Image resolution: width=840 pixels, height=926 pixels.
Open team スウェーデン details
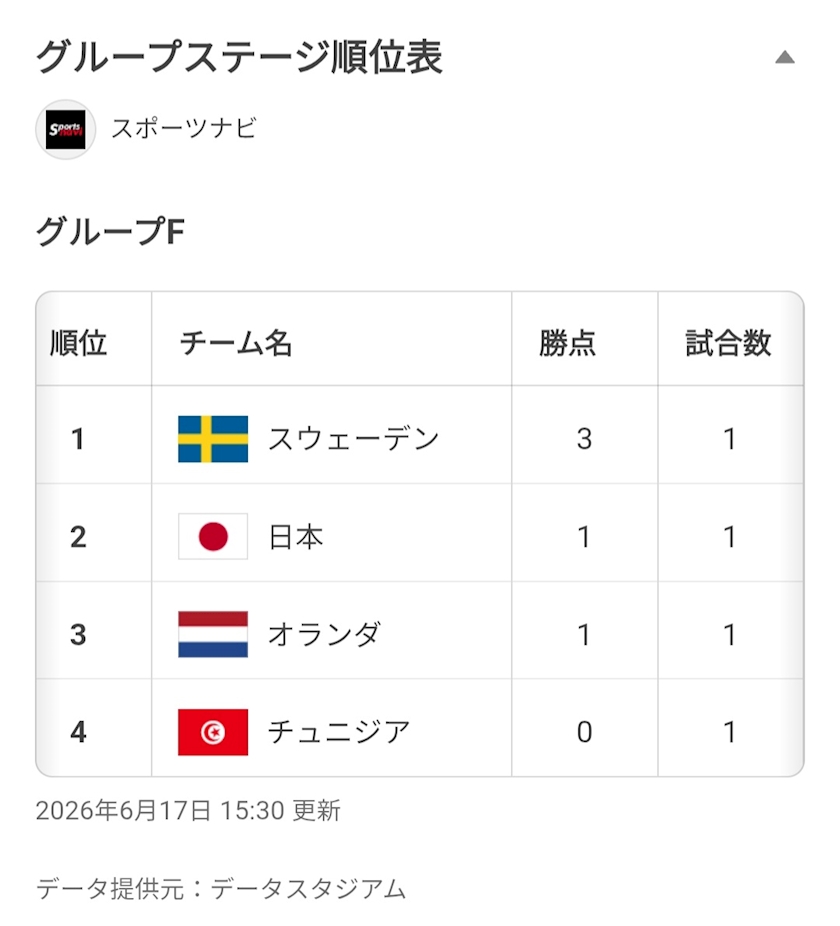tap(353, 439)
